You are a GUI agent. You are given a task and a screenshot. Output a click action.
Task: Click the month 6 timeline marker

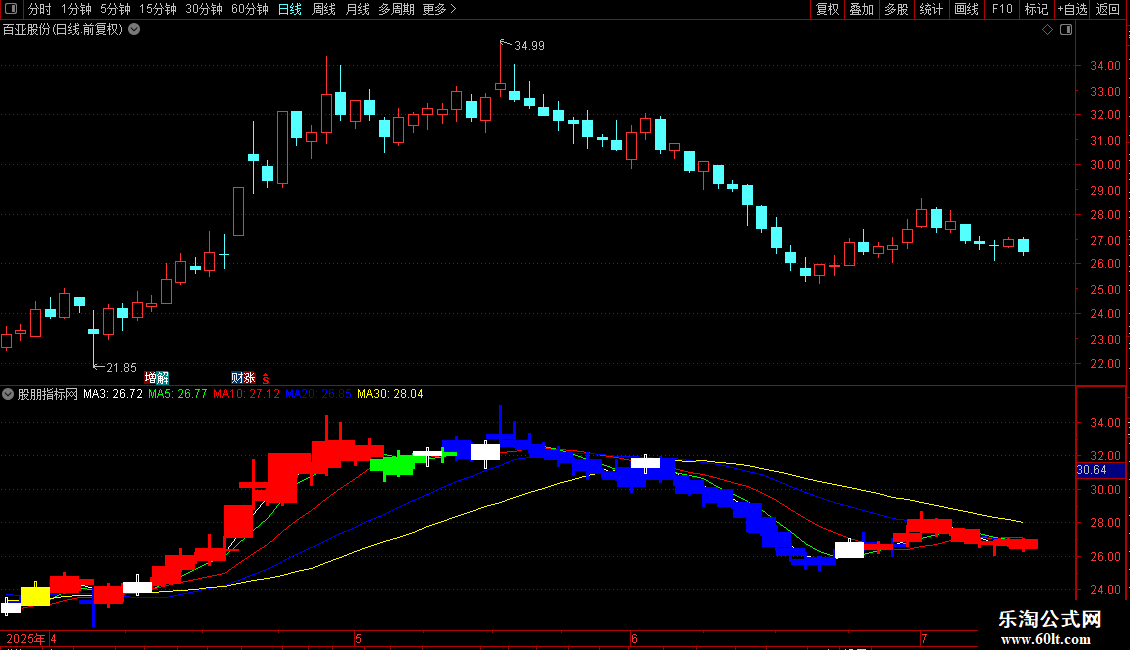(634, 638)
